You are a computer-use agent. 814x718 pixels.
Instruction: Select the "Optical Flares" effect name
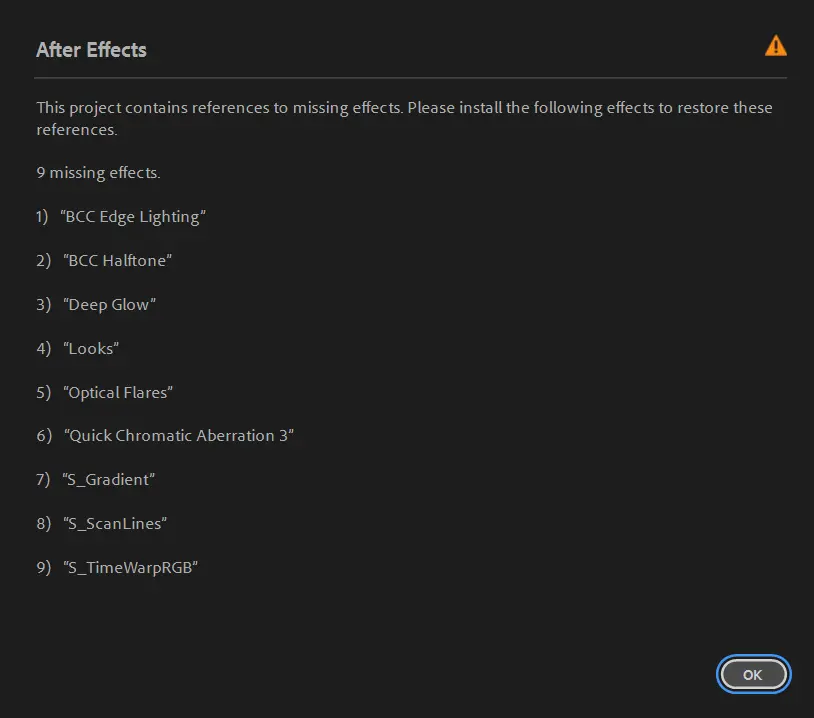click(x=118, y=393)
